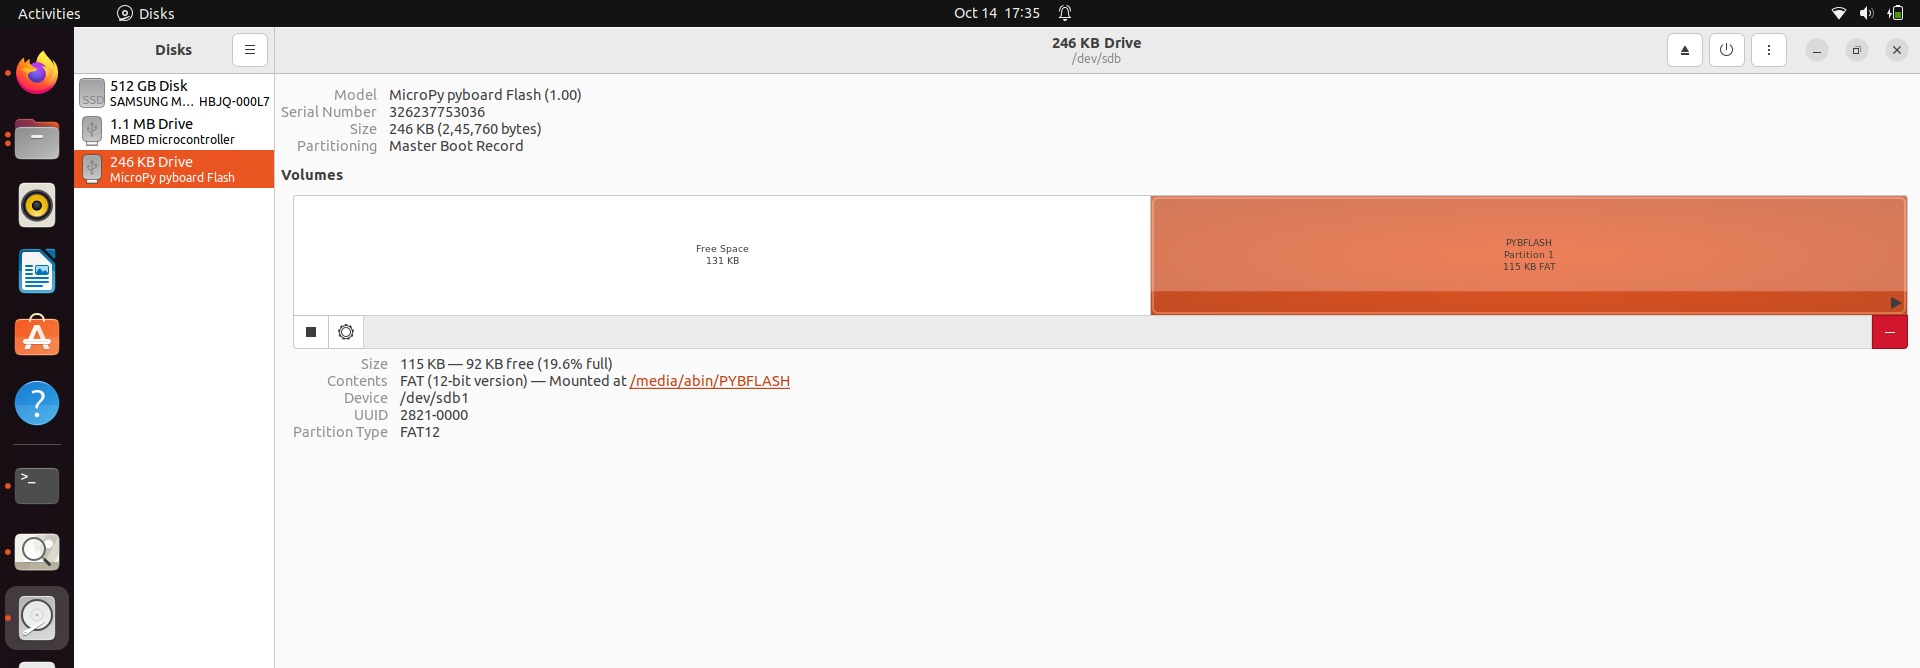Open the Disks application hamburger menu
This screenshot has height=668, width=1920.
tap(250, 50)
